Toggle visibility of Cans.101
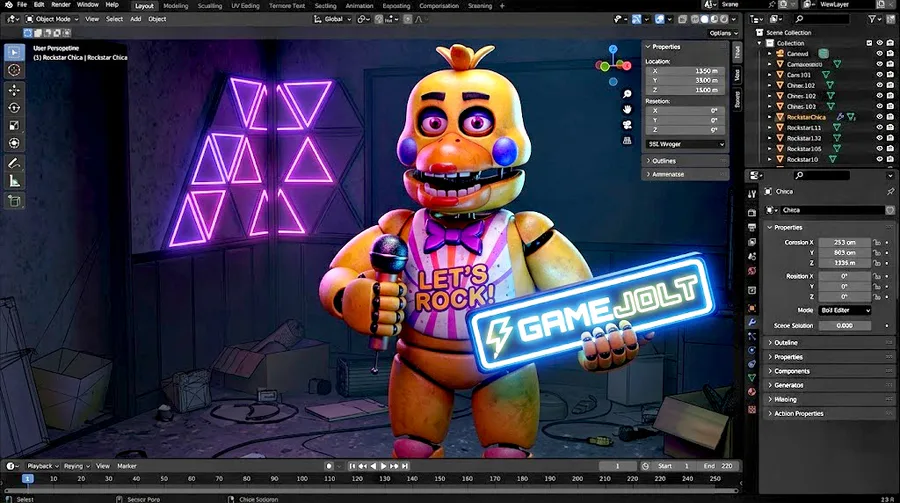The width and height of the screenshot is (900, 503). pos(879,75)
